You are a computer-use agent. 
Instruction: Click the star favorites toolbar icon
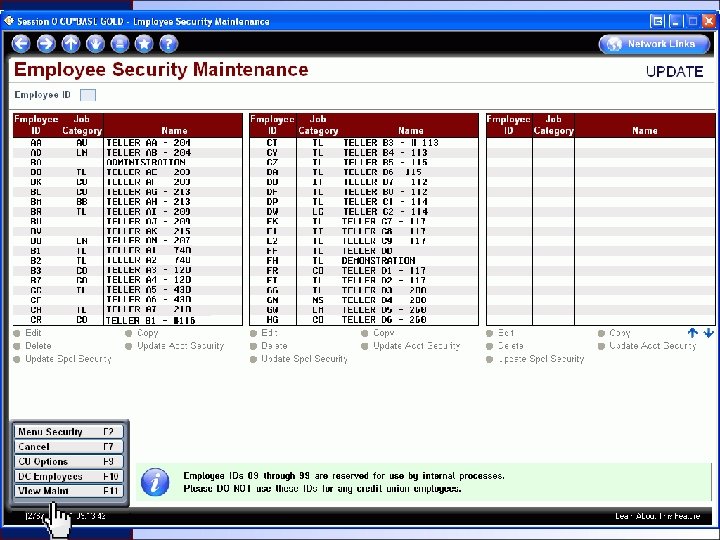(x=144, y=44)
